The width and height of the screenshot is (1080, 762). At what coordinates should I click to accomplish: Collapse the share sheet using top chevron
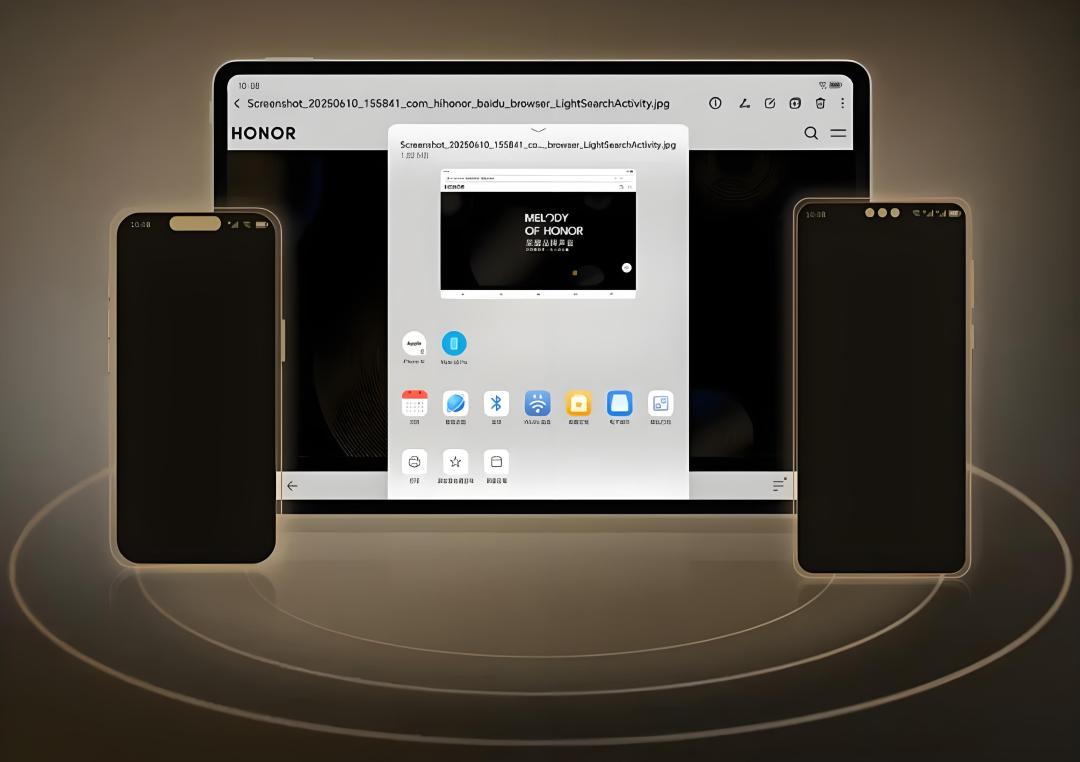[538, 130]
